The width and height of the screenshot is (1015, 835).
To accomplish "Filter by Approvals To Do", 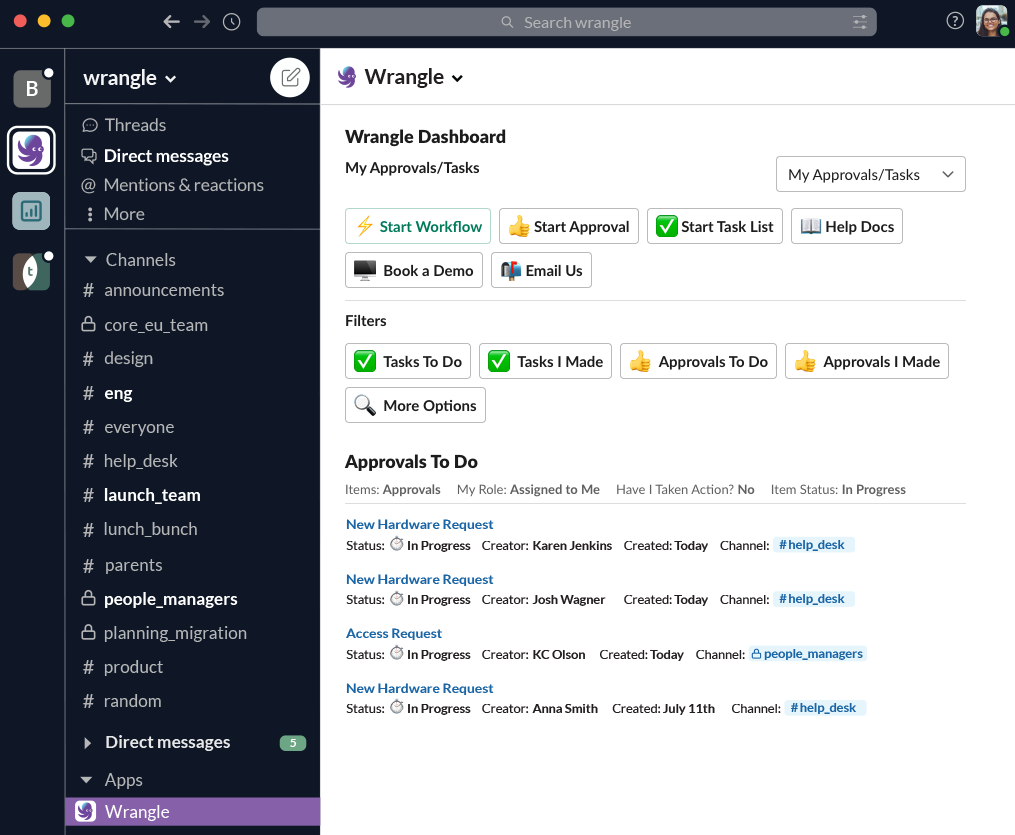I will point(698,361).
